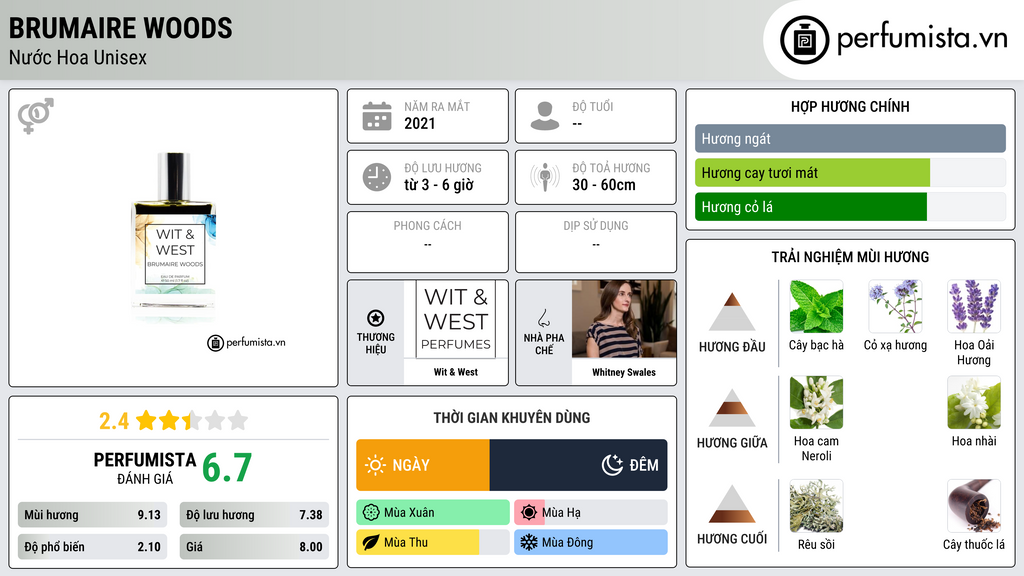Click the Giá 8.00 score row
1024x576 pixels.
click(x=254, y=547)
